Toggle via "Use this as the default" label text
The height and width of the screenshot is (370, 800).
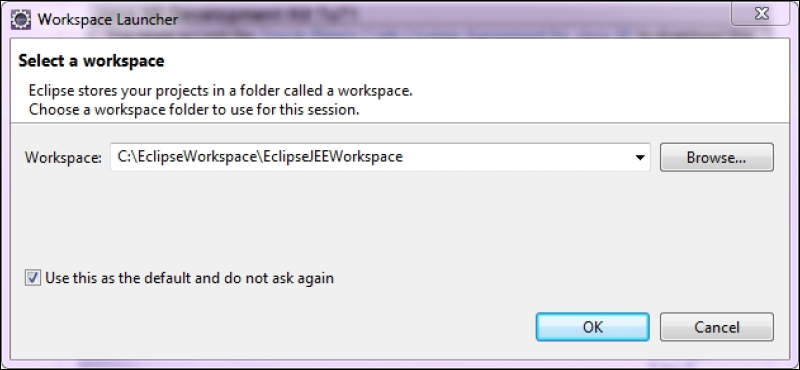133,278
